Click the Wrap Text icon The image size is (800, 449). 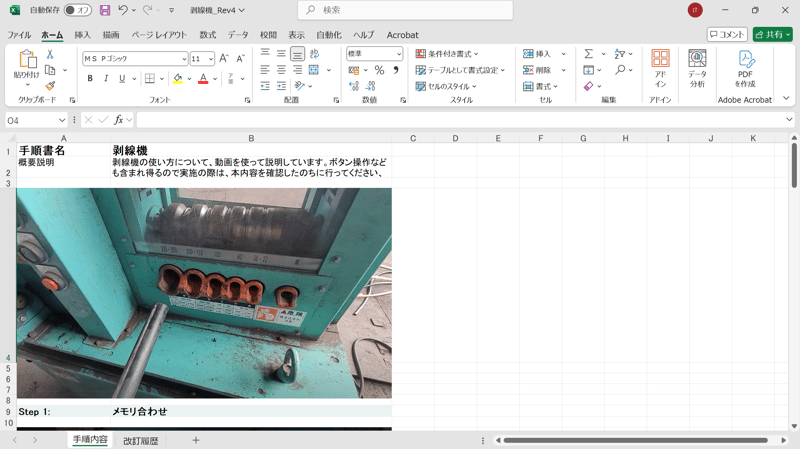pos(314,54)
